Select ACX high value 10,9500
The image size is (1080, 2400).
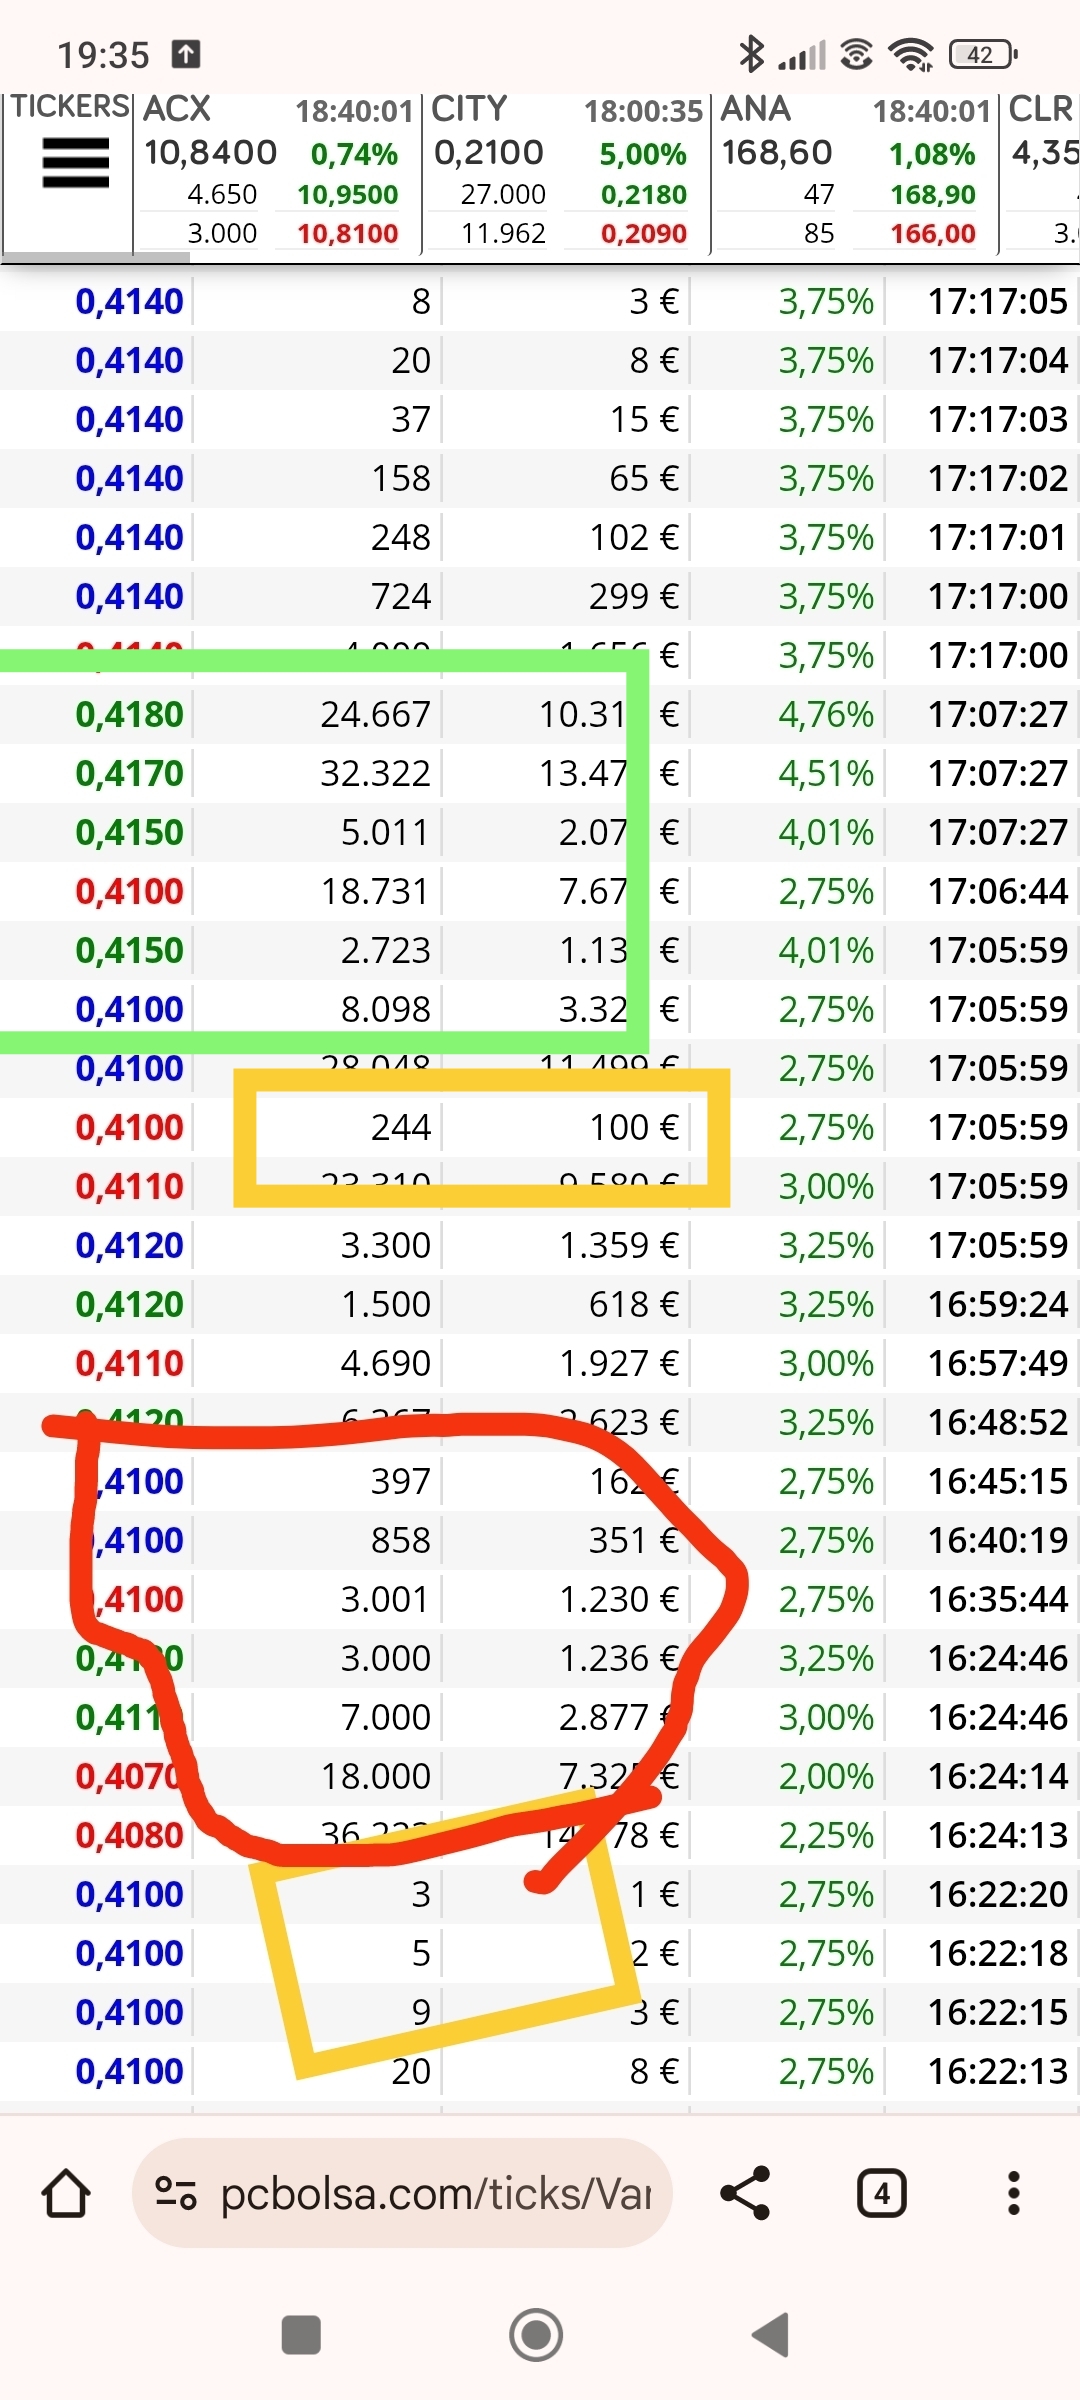click(x=348, y=194)
